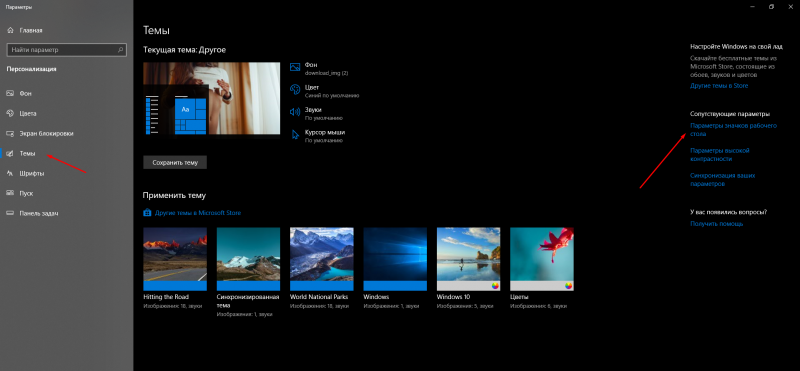This screenshot has height=371, width=800.
Task: Open Параметры высокой контрастности link
Action: click(x=719, y=155)
